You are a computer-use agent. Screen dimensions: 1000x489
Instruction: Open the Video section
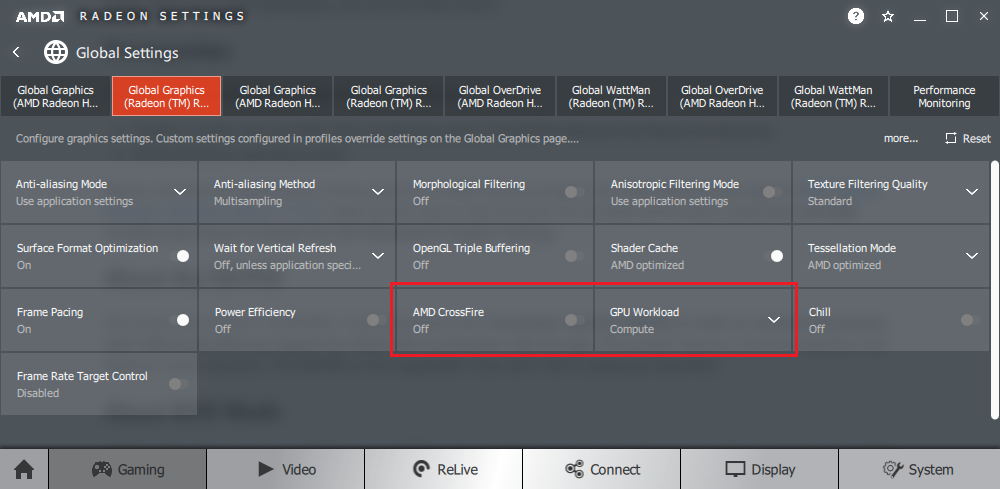(286, 470)
